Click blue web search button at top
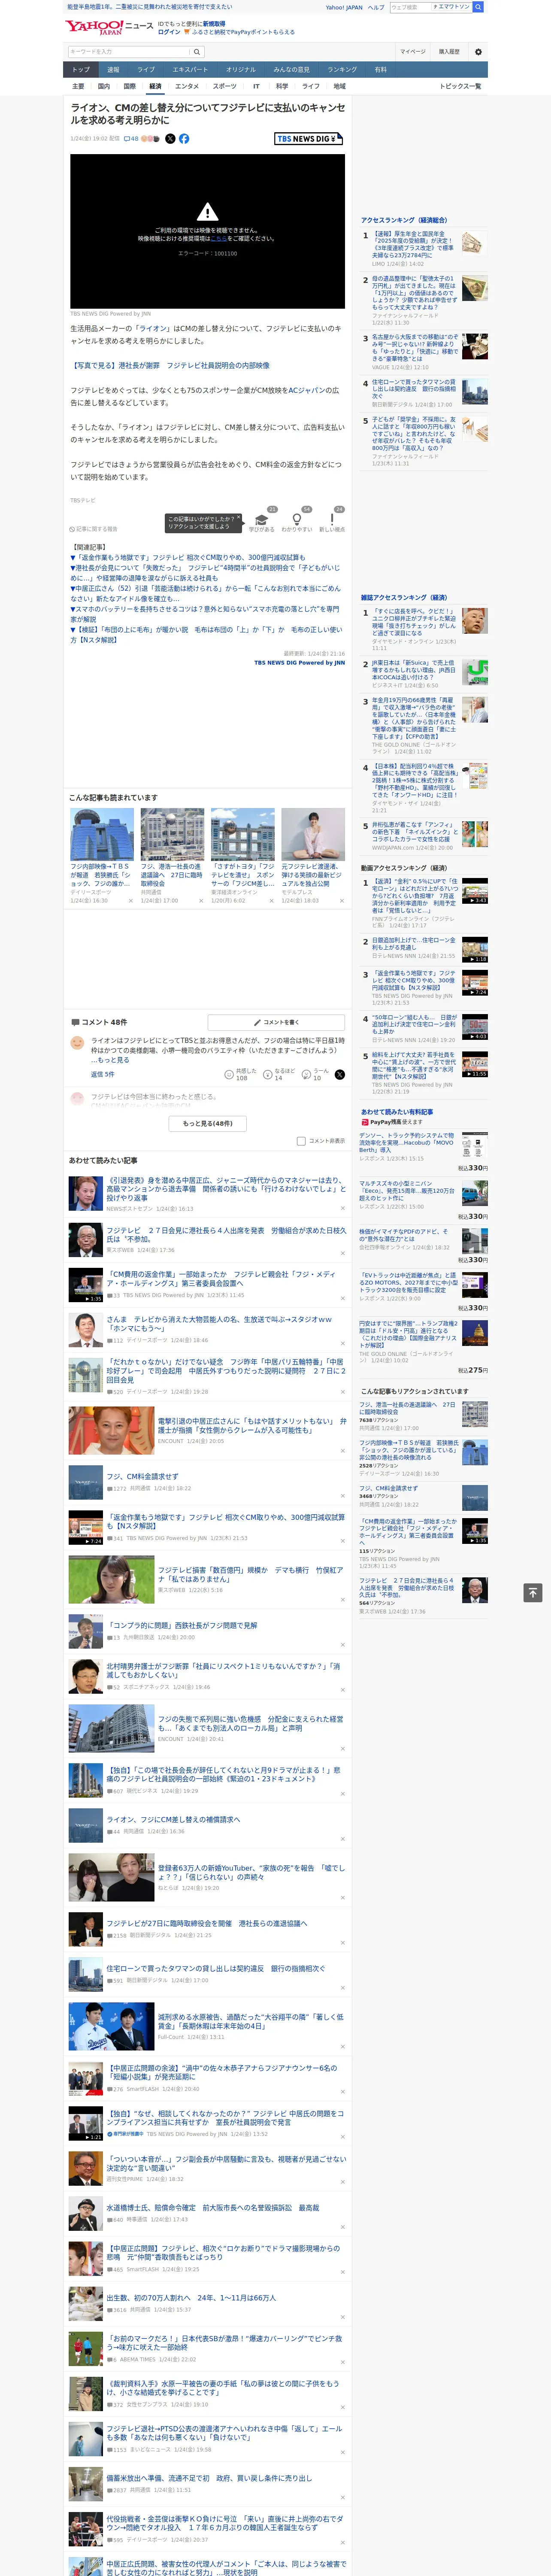Viewport: 551px width, 2576px height. pos(478,7)
